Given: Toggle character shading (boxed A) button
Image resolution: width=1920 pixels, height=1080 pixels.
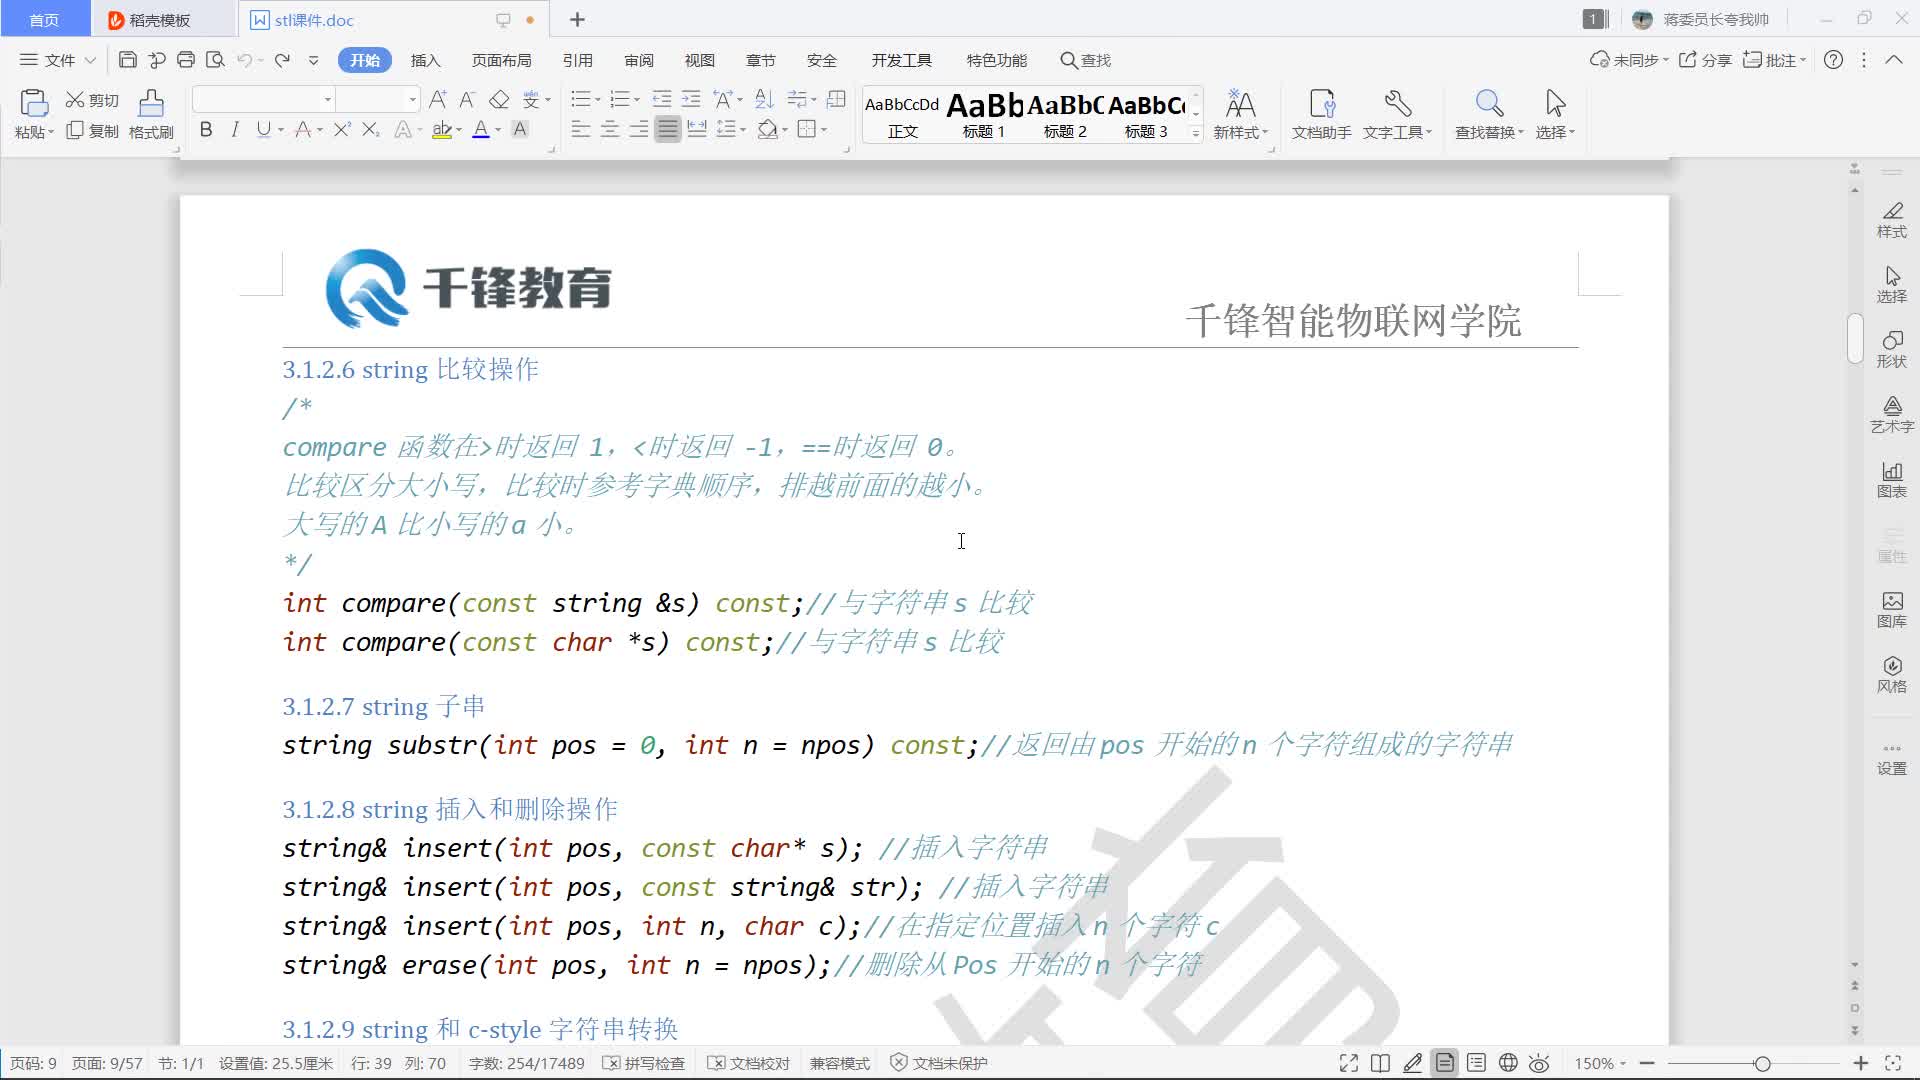Looking at the screenshot, I should point(520,129).
